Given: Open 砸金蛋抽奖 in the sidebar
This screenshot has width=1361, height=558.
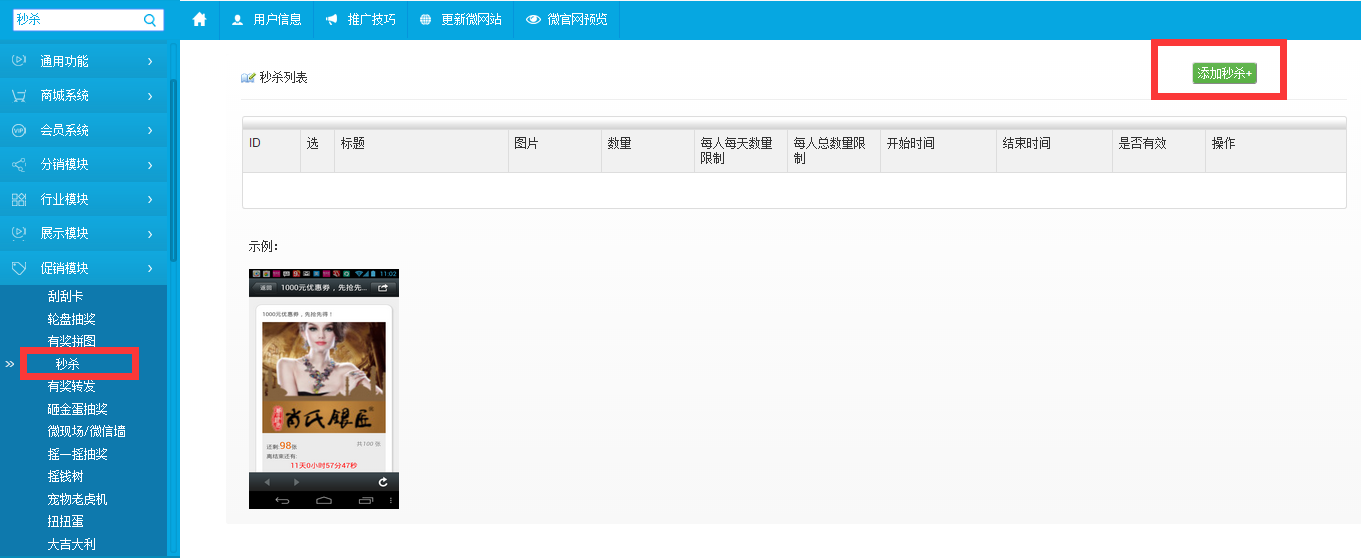Looking at the screenshot, I should pos(77,409).
